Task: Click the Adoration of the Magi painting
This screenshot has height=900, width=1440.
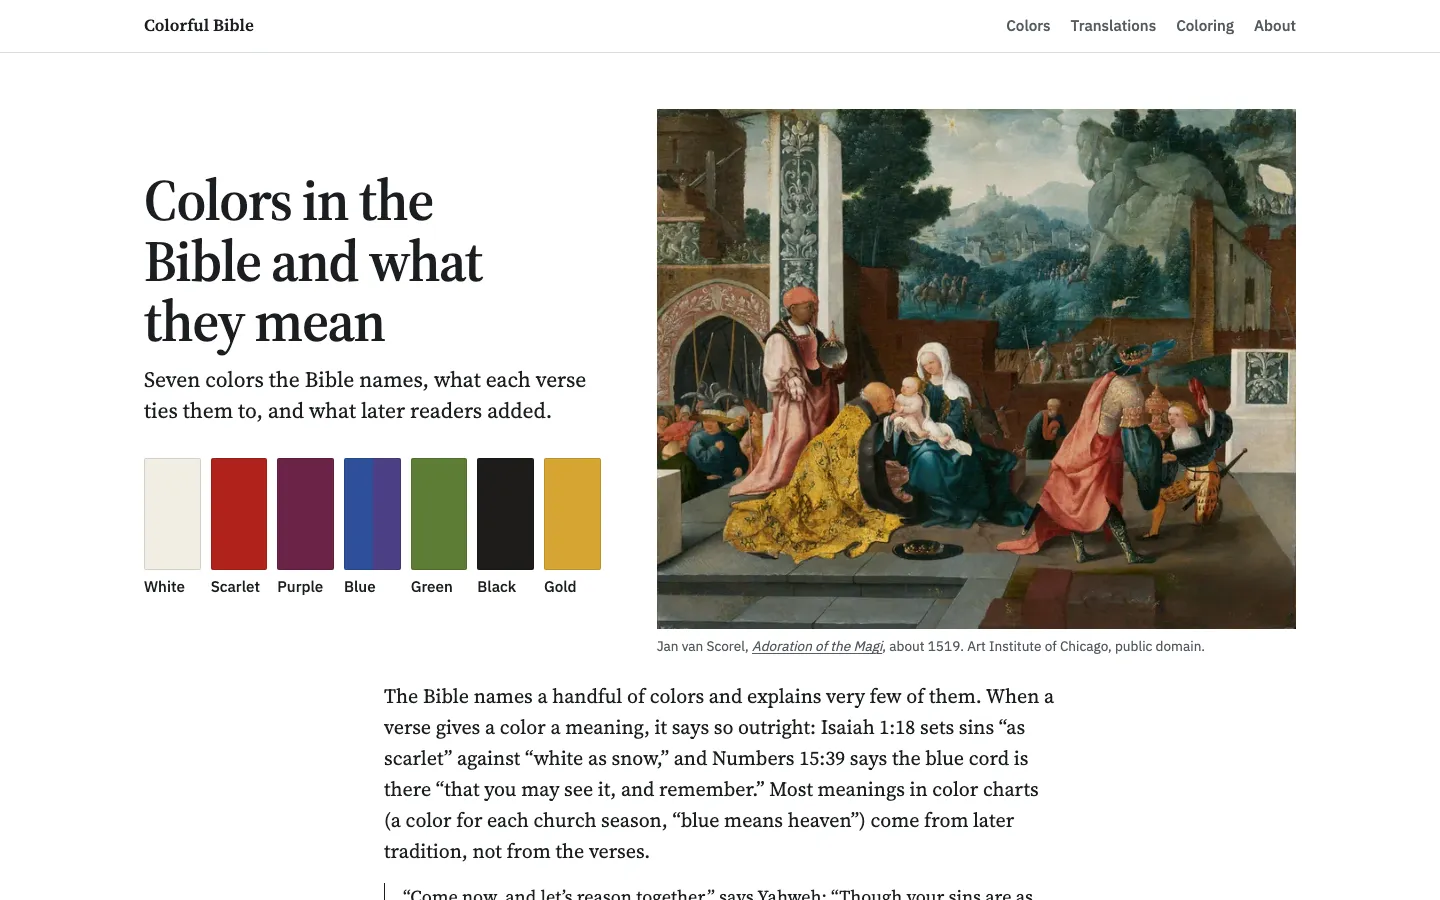Action: tap(976, 369)
